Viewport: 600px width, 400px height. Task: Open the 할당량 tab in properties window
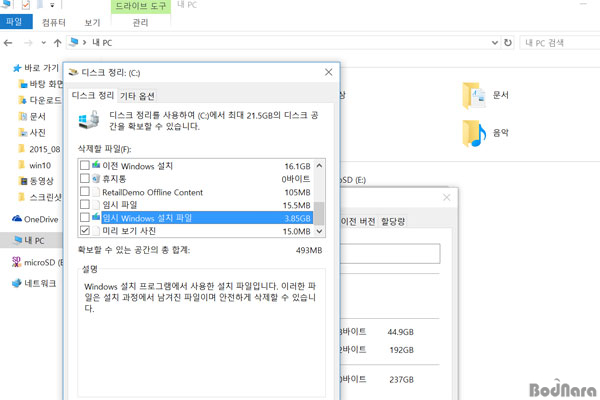[393, 221]
